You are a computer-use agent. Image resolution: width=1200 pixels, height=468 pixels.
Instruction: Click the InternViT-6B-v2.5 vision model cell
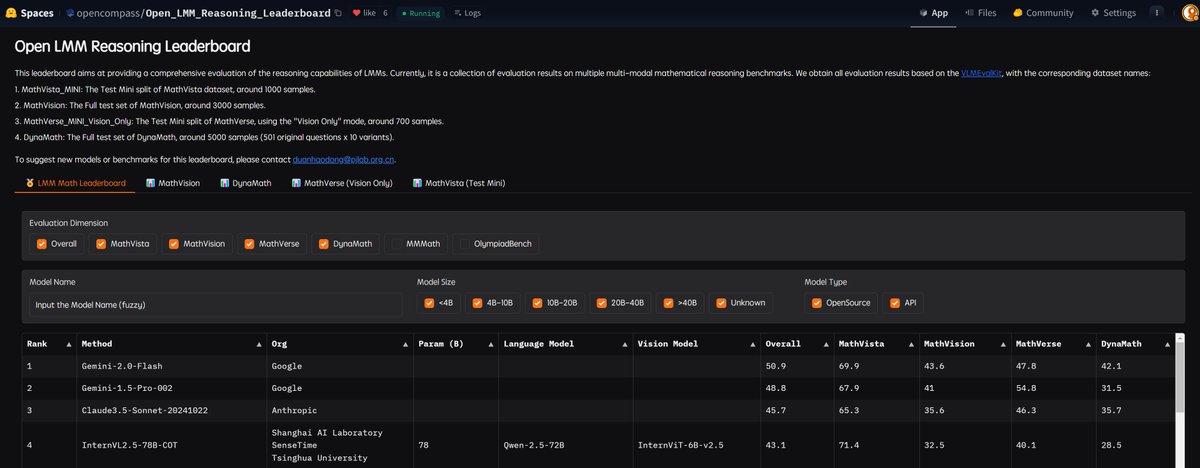point(695,444)
